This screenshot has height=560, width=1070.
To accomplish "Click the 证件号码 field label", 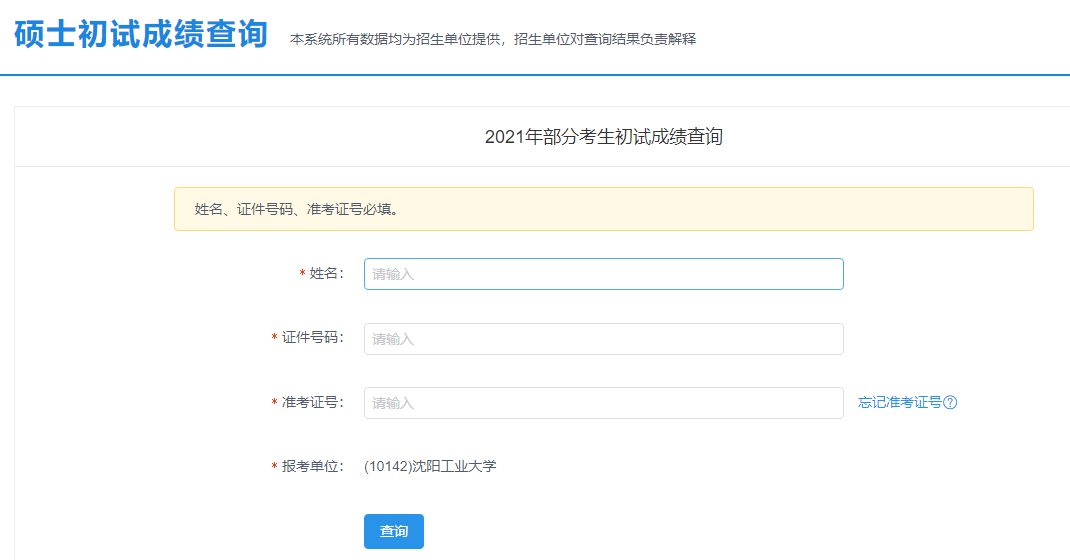I will pos(312,338).
